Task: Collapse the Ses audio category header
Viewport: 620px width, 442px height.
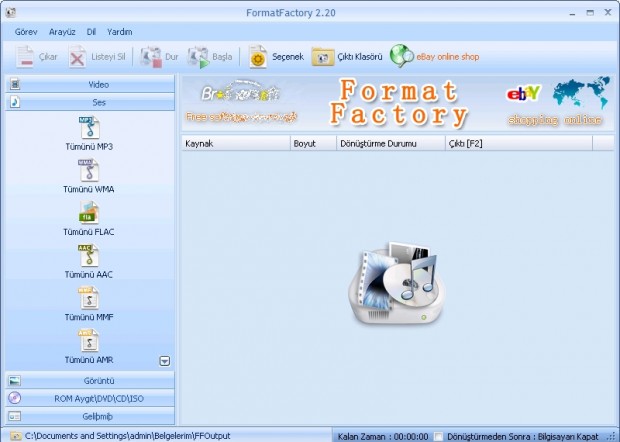Action: (90, 102)
